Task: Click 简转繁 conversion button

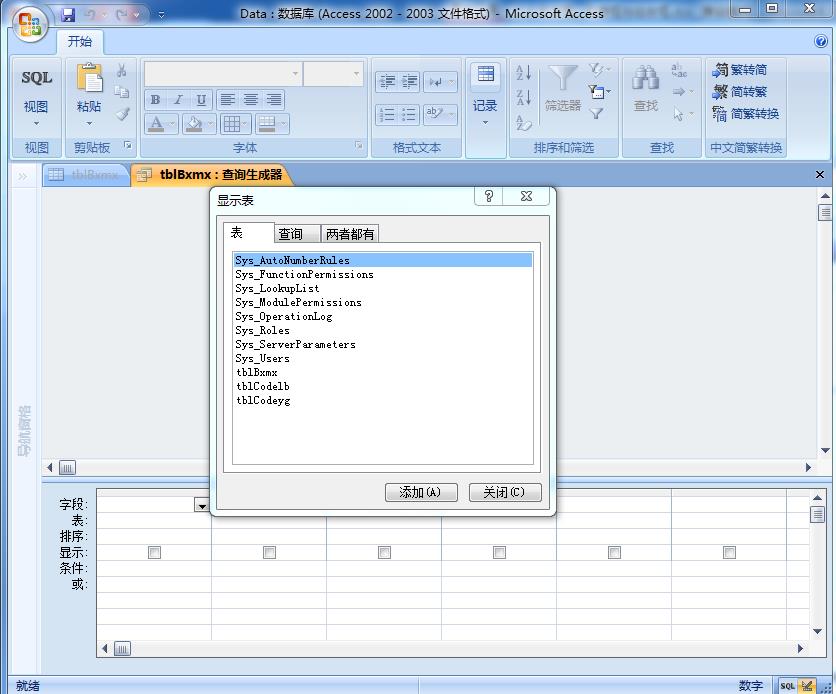Action: [740, 92]
